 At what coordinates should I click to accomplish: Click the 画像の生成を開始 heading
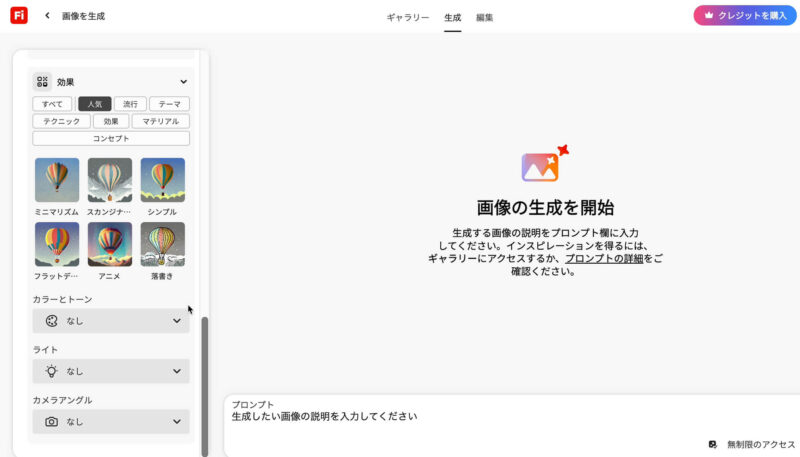(545, 208)
